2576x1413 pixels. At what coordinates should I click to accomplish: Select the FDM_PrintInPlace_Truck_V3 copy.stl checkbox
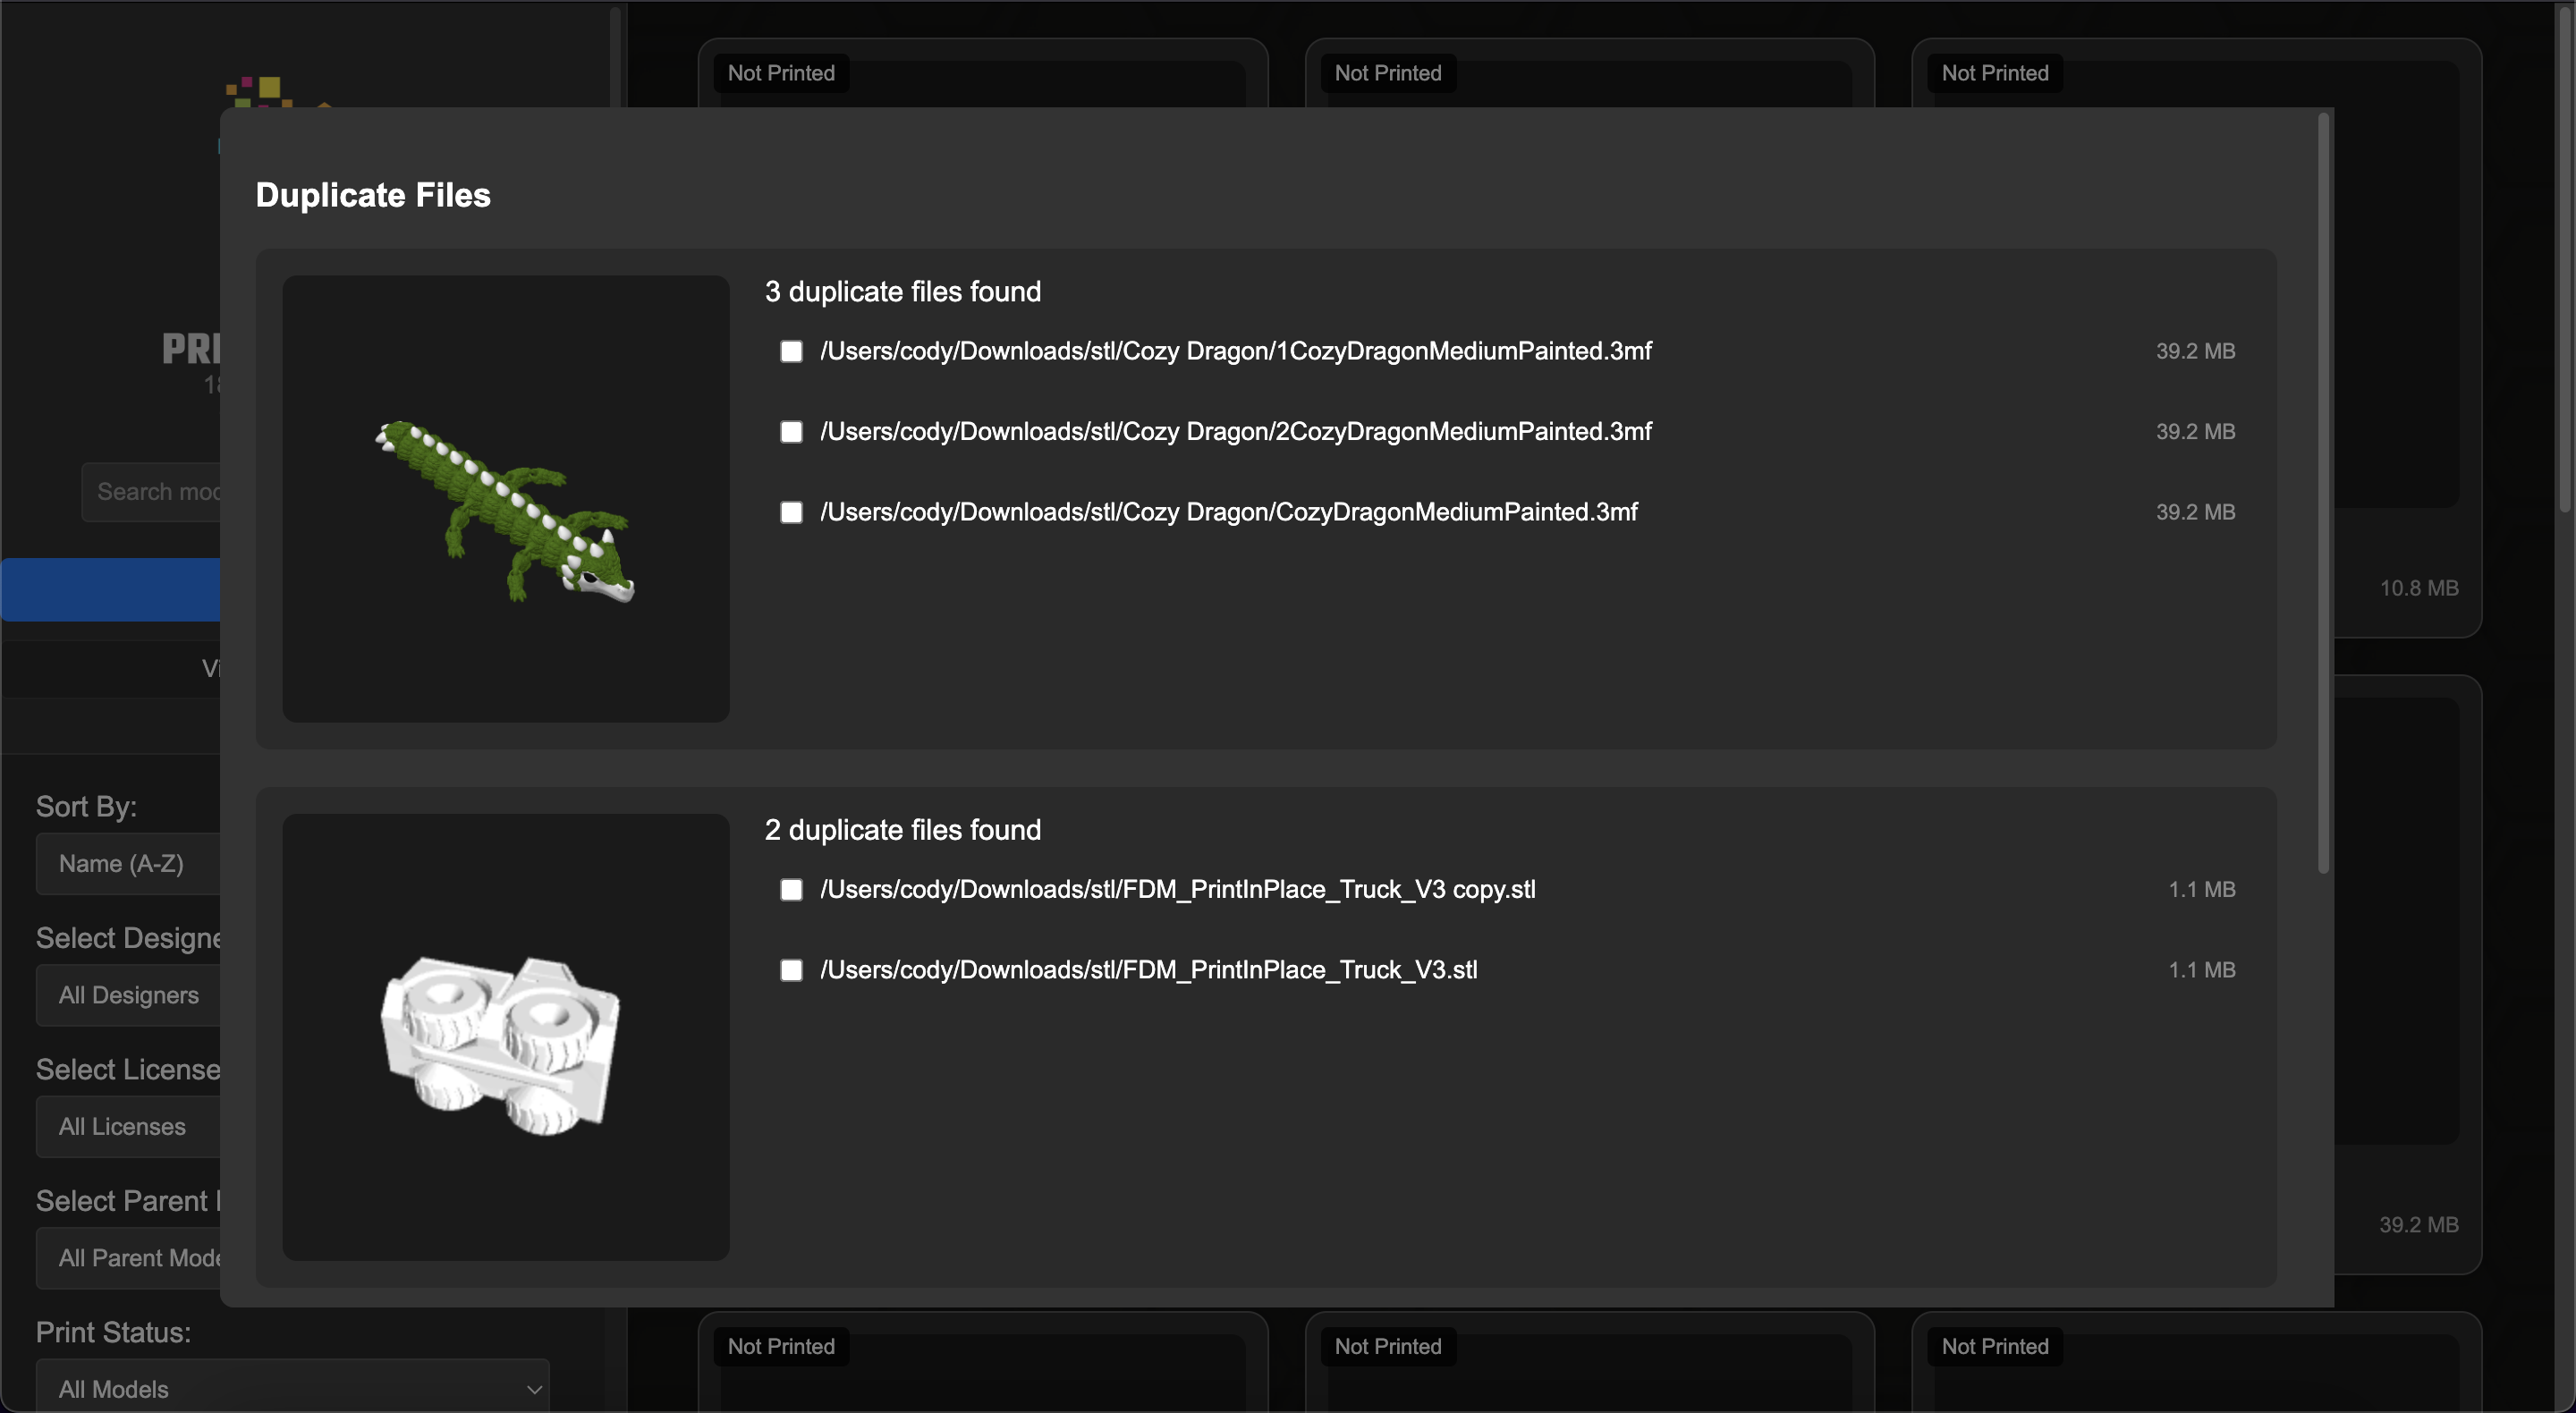point(791,890)
